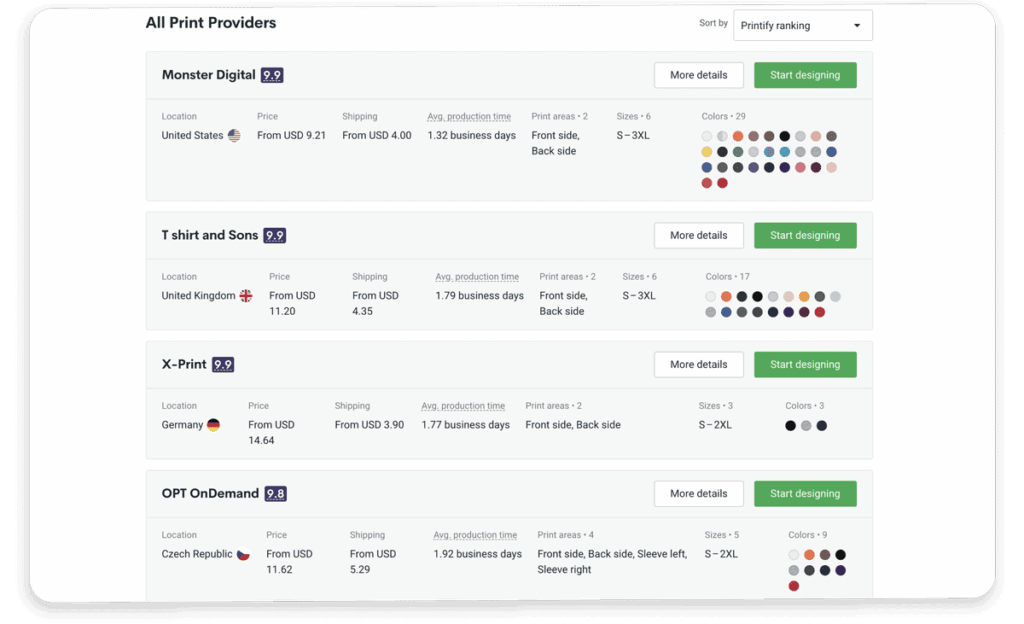The image size is (1024, 624).
Task: Open More details for Monster Digital
Action: pyautogui.click(x=698, y=75)
